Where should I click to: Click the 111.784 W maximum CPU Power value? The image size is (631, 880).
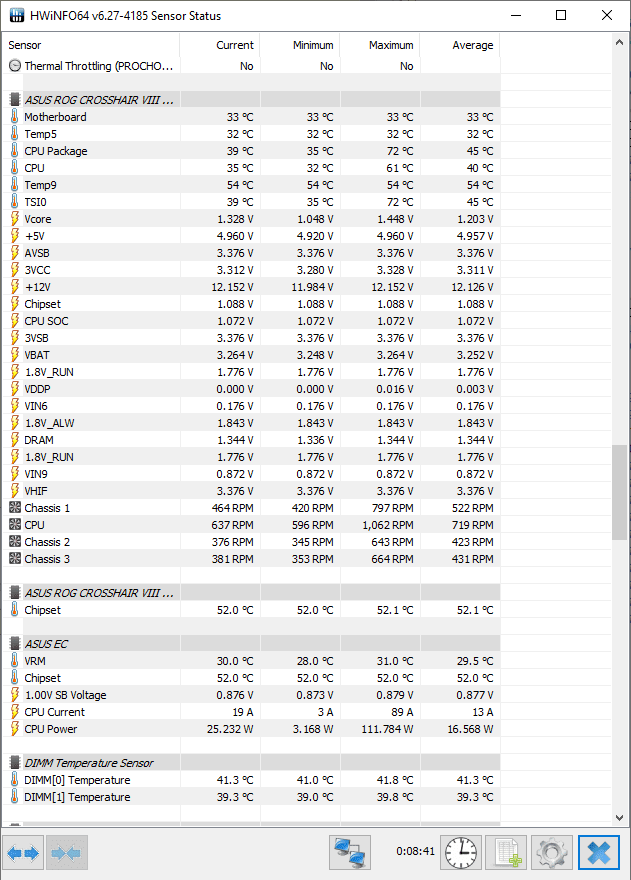387,729
